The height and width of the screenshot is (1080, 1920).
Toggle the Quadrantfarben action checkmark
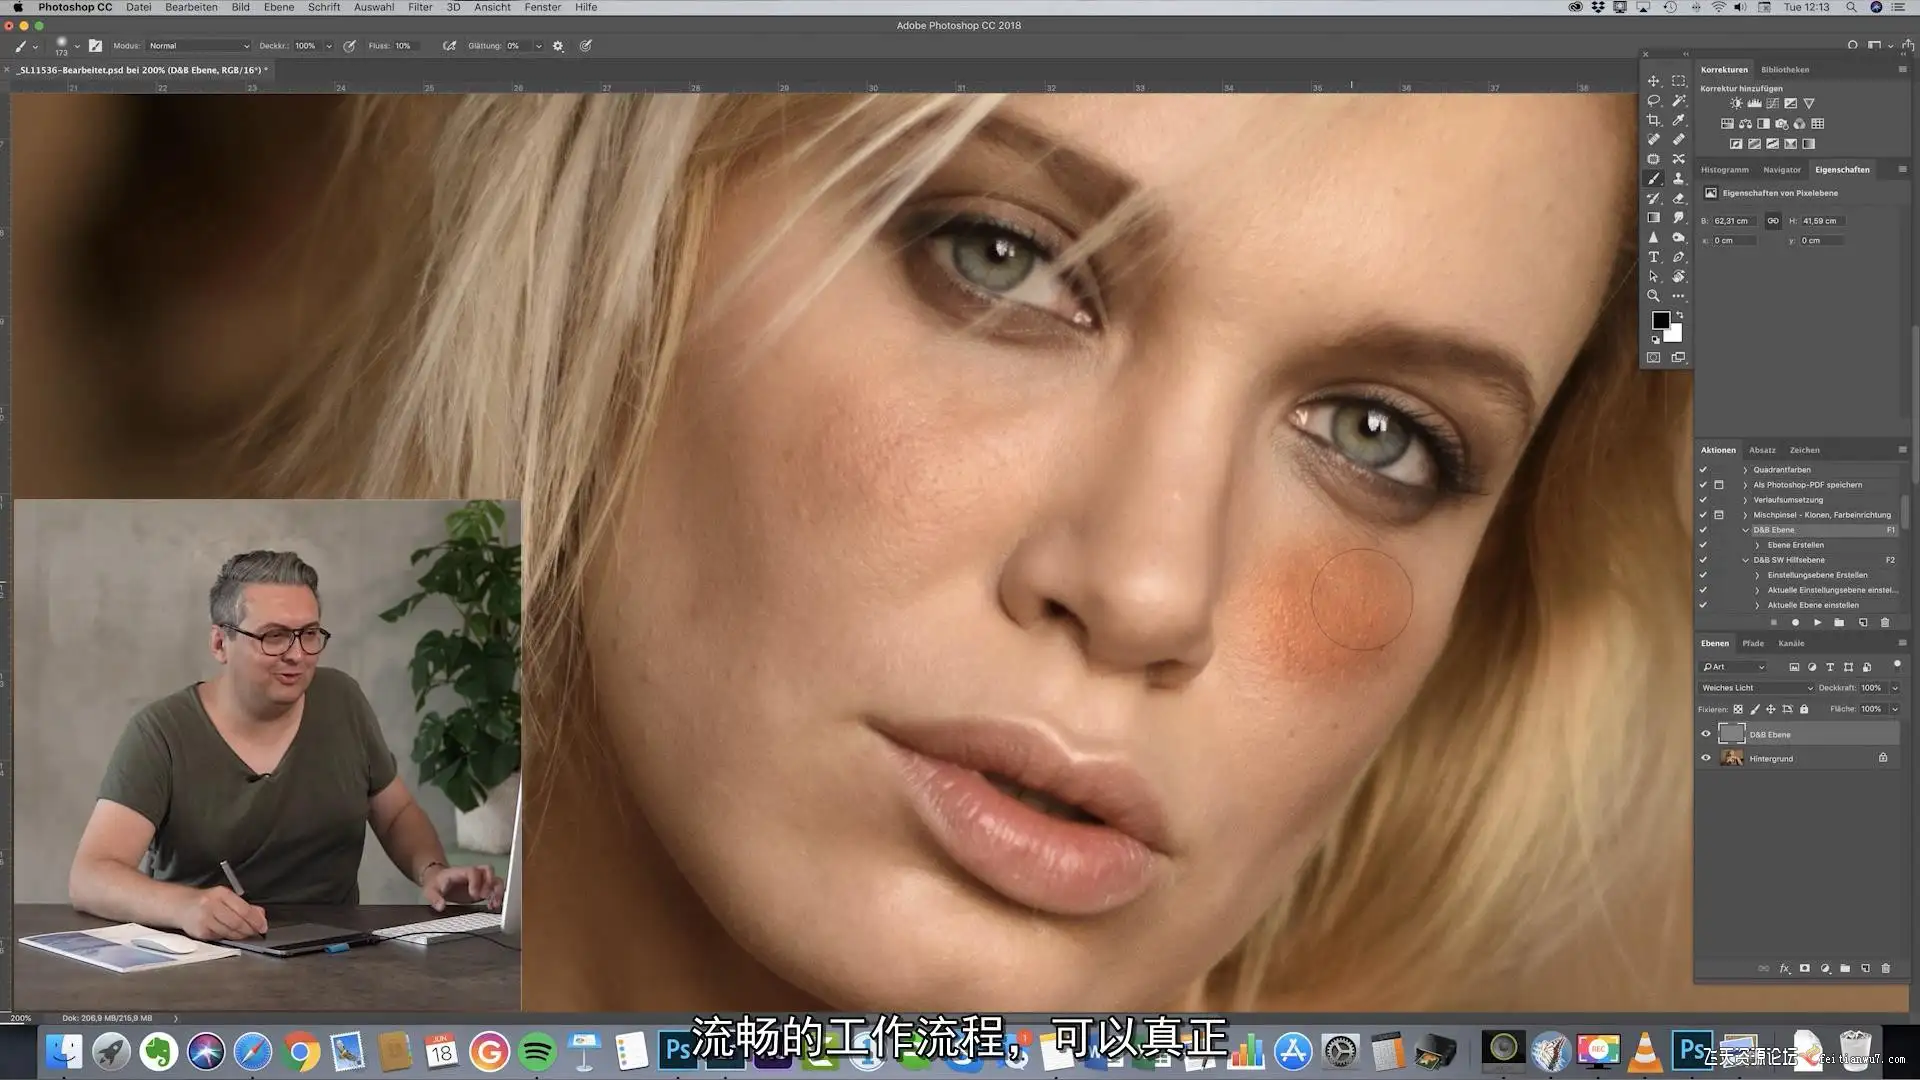[x=1703, y=469]
